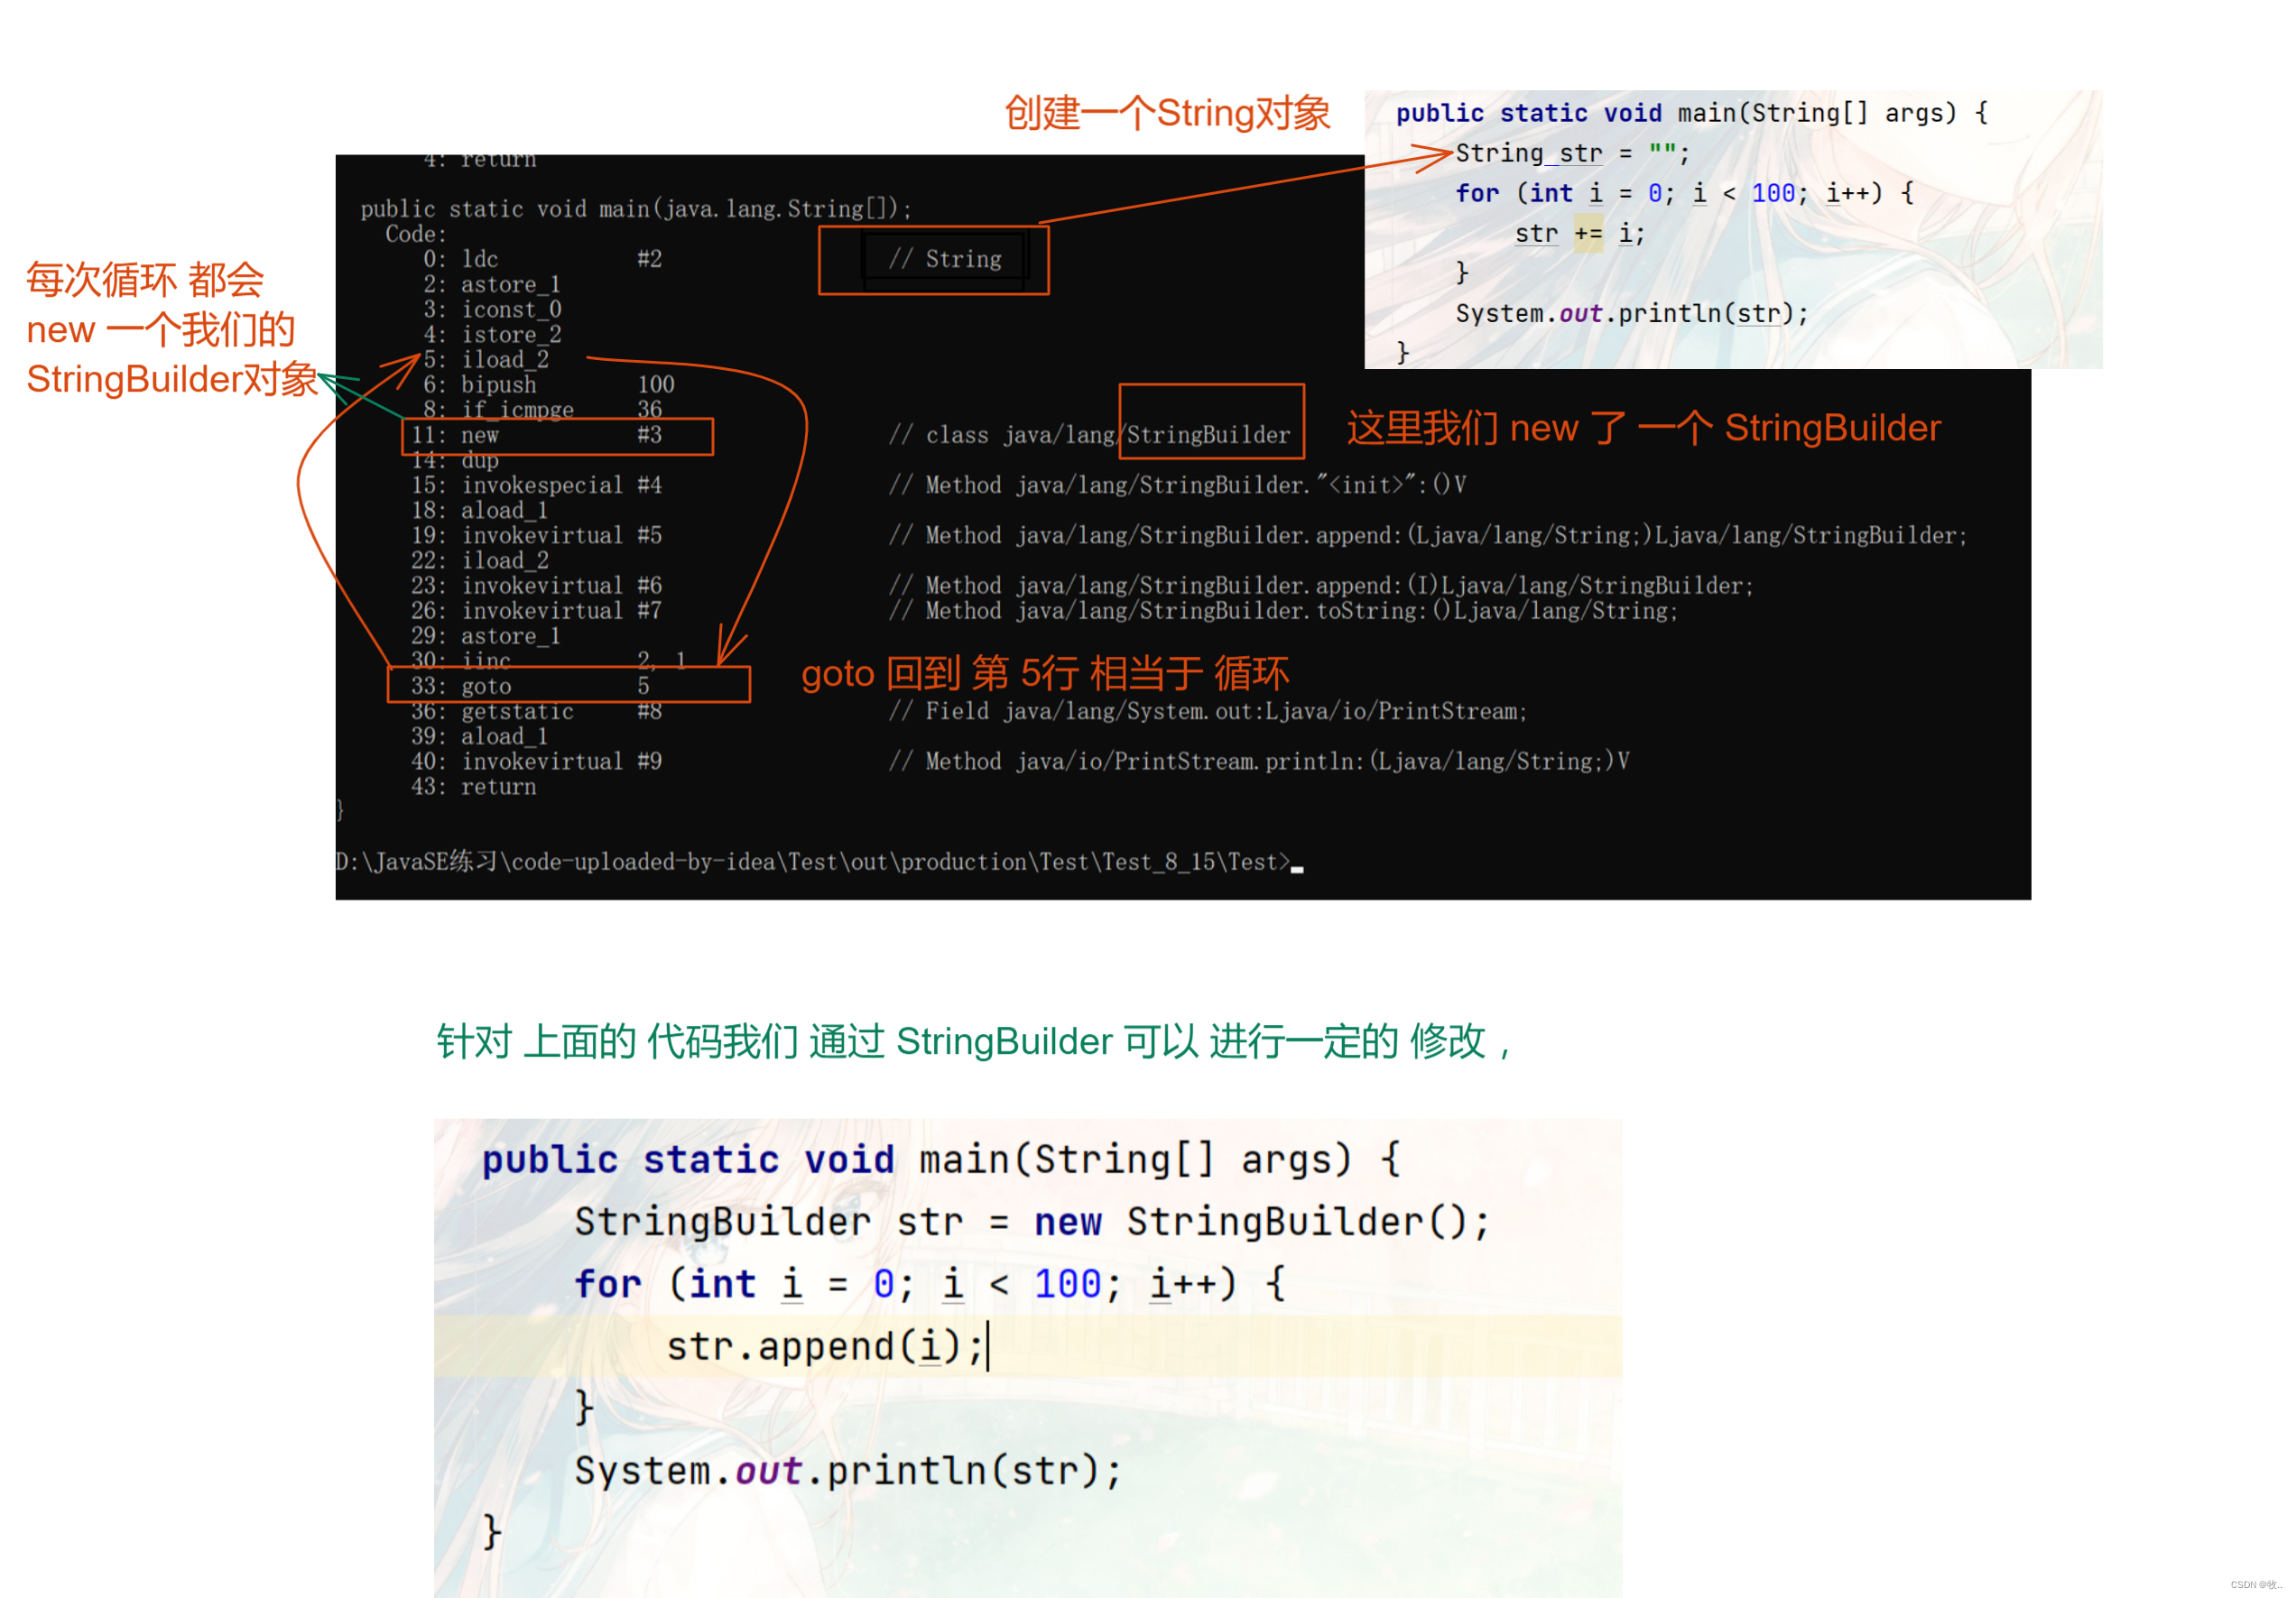
Task: Click 'invokespecial #4' bytecode line
Action: (x=536, y=485)
